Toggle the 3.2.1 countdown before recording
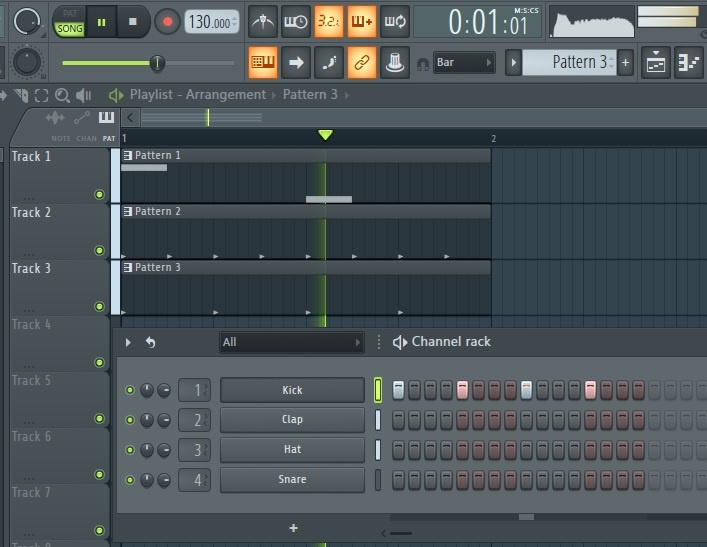Viewport: 707px width, 547px height. [329, 21]
